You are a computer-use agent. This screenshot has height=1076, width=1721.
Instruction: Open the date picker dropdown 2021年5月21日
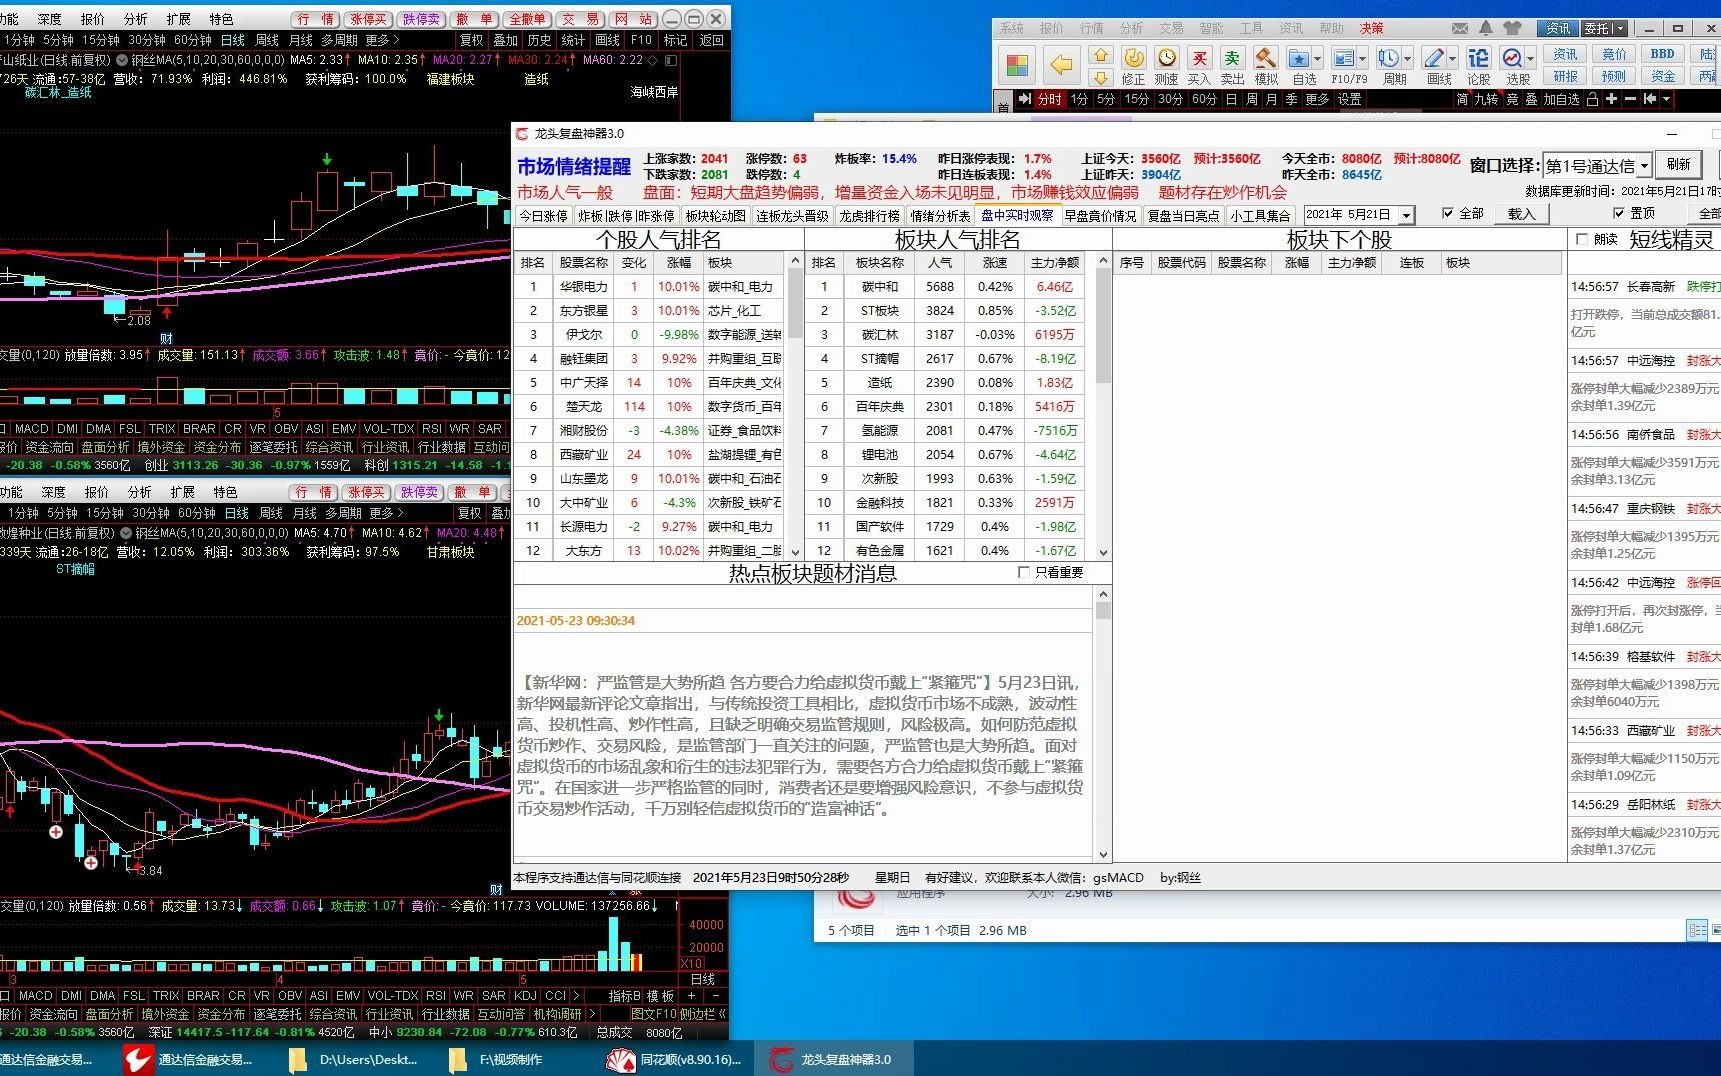point(1406,215)
